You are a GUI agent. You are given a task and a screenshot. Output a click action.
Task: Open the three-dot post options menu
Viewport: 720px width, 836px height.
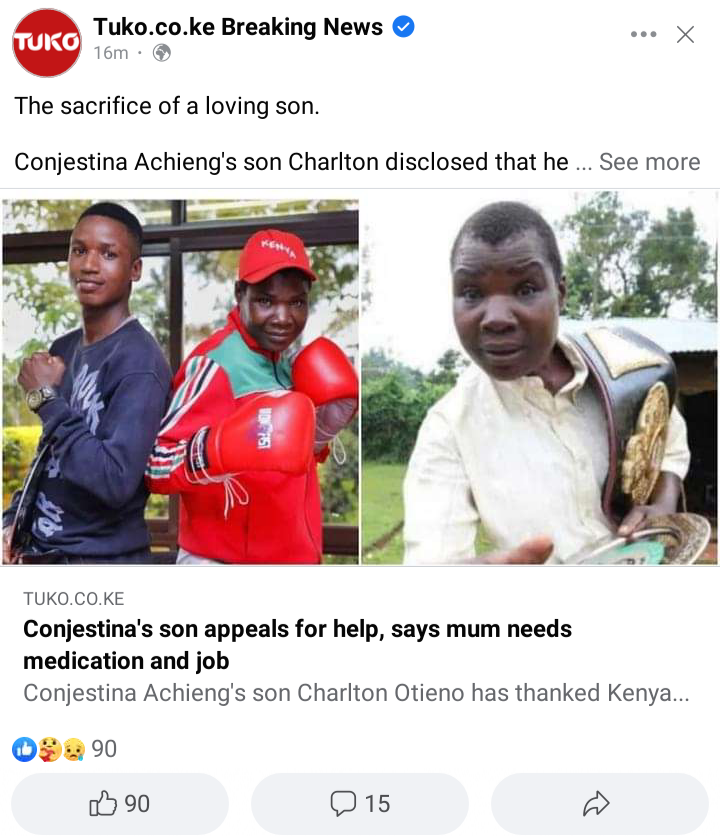643,34
